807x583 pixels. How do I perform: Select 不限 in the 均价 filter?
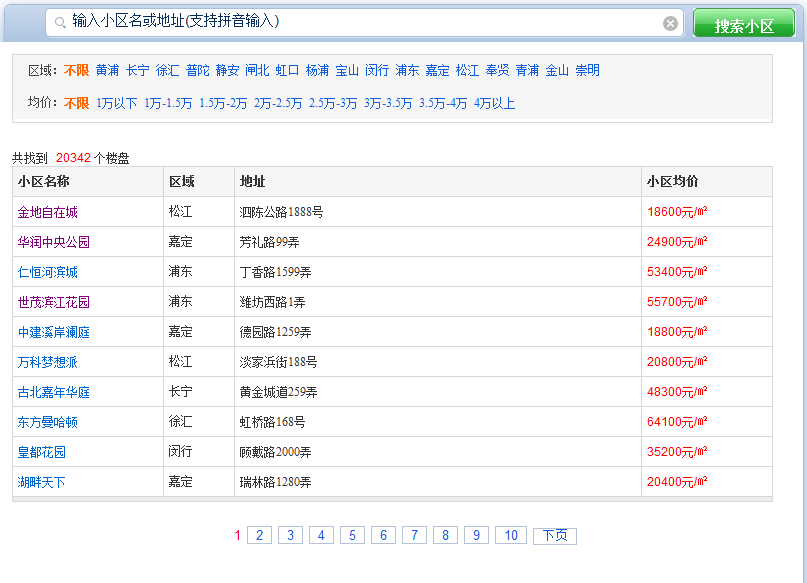(76, 103)
